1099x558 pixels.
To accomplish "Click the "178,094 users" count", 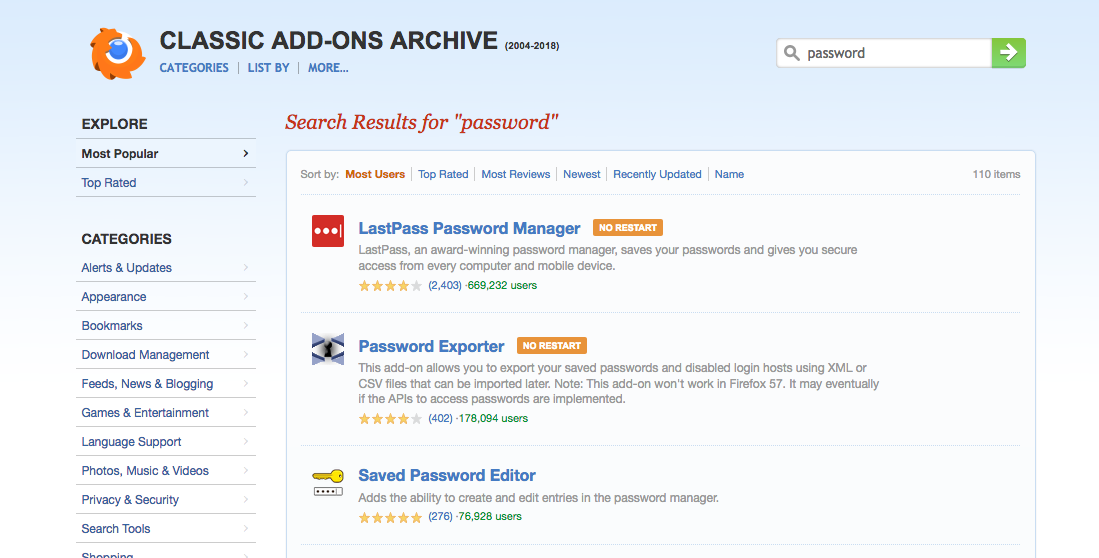I will 493,418.
